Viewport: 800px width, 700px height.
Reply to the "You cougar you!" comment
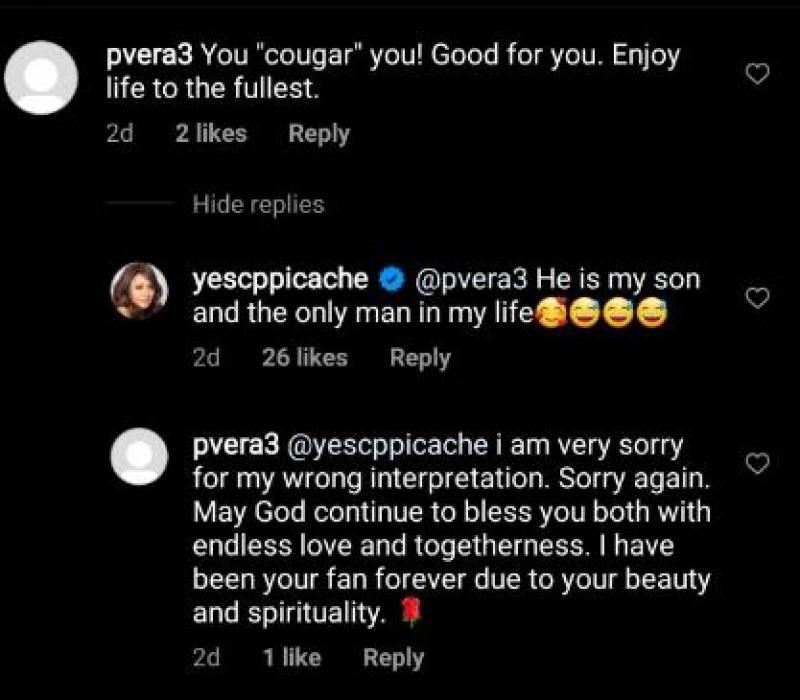[319, 134]
